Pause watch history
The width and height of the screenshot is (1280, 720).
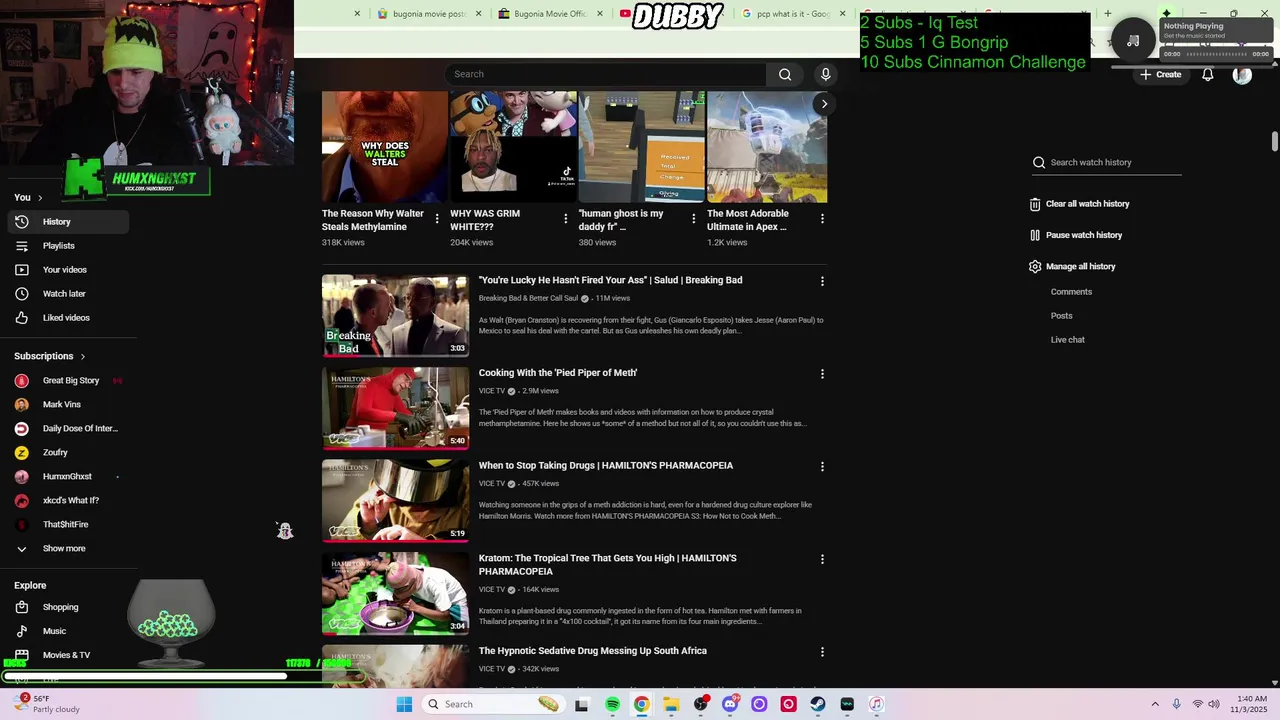point(1084,235)
